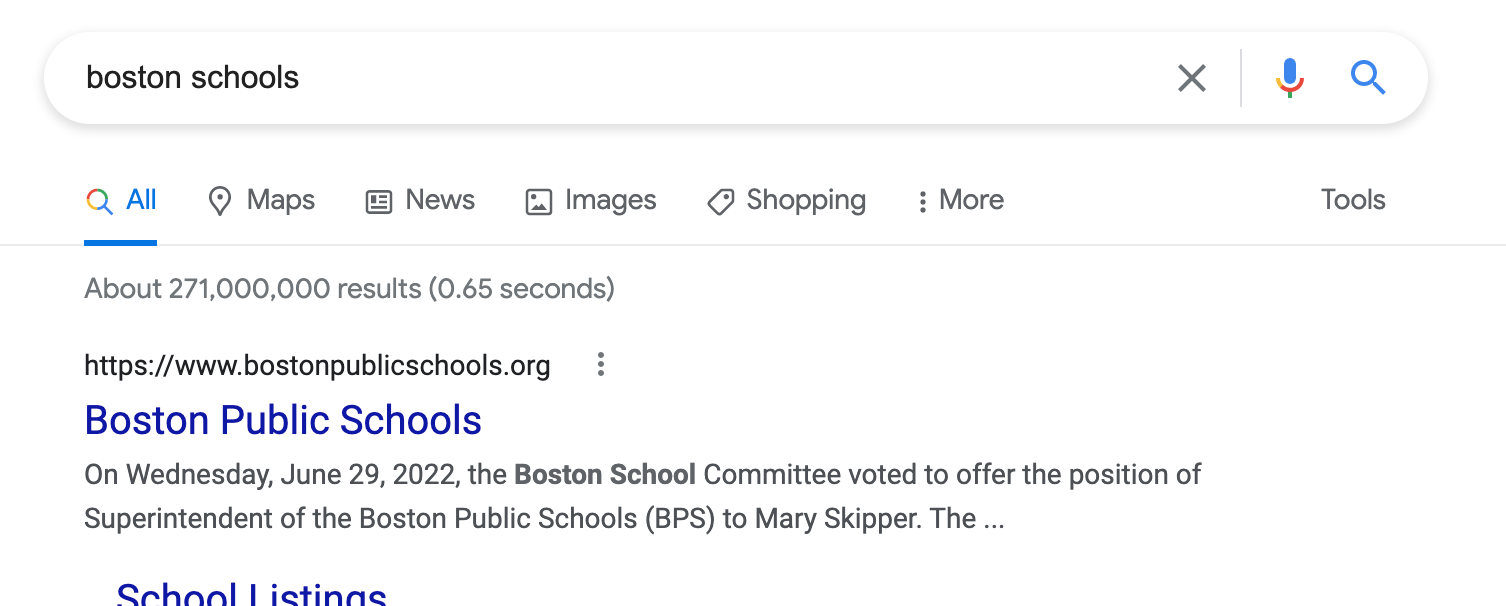Click the magnifying glass search icon

click(1368, 77)
